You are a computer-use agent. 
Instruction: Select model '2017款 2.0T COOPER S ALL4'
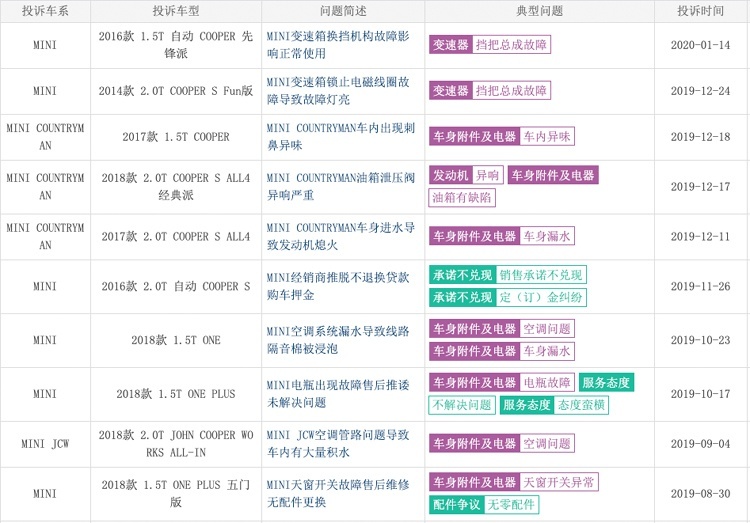pyautogui.click(x=176, y=236)
